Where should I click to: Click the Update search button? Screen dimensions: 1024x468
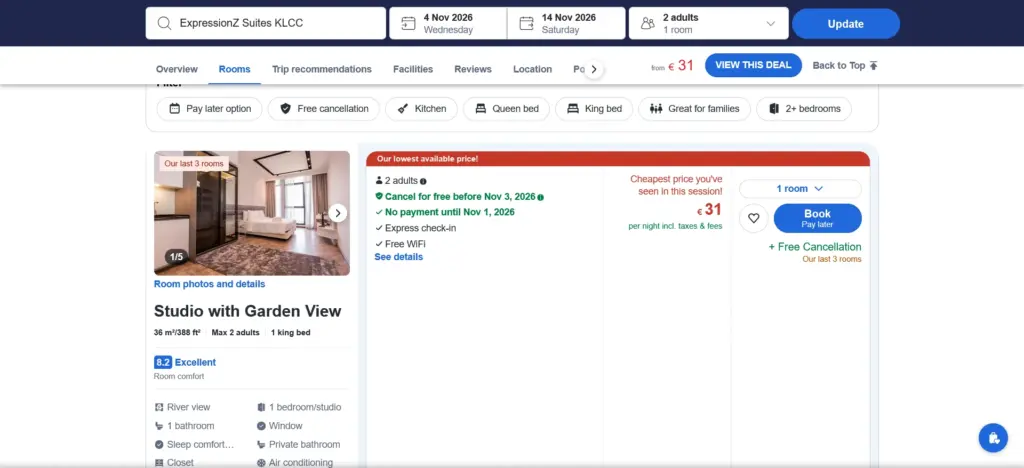pos(846,23)
